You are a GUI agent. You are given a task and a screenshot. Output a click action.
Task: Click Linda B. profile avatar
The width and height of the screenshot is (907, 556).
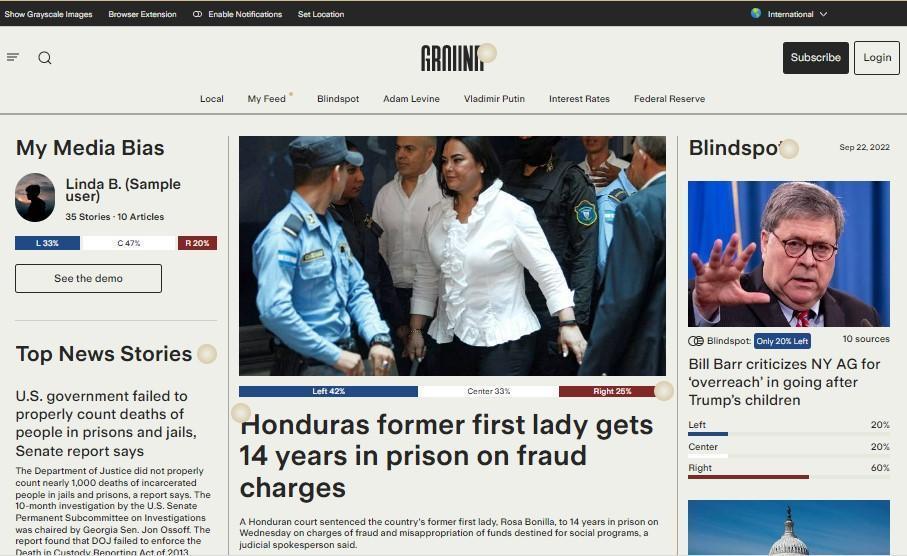pos(35,197)
